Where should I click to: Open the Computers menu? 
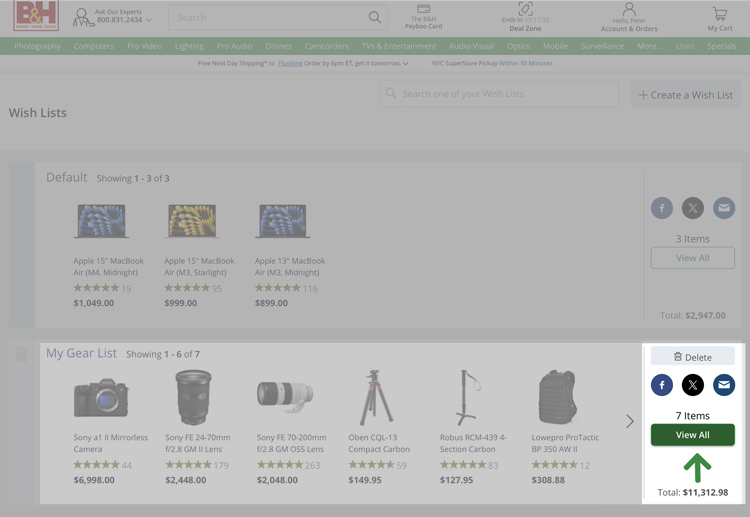tap(94, 46)
